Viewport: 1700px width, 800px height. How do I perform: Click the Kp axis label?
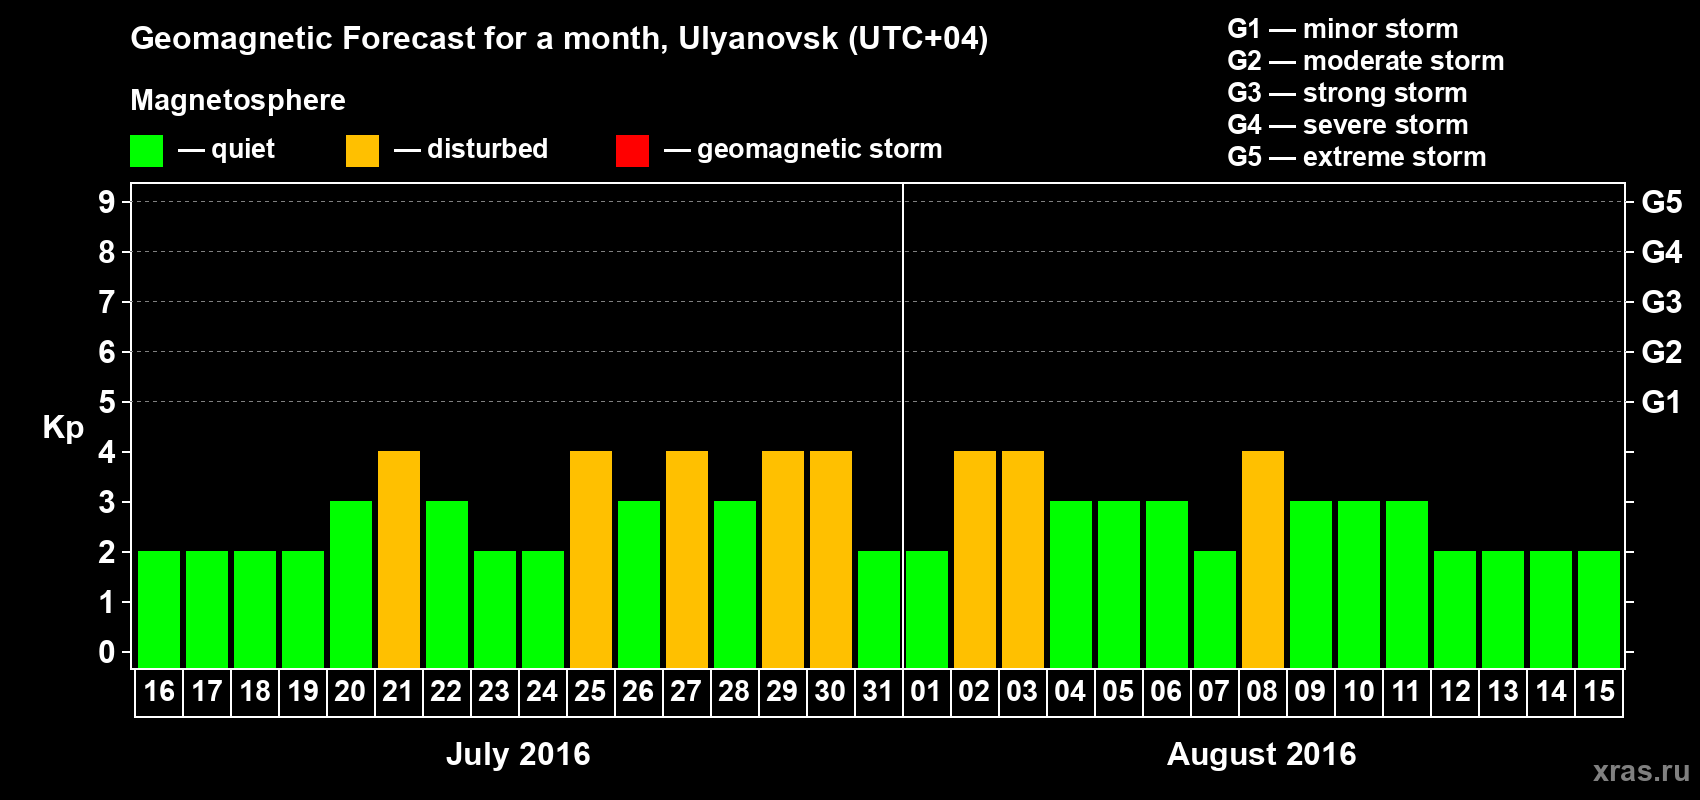pos(63,428)
